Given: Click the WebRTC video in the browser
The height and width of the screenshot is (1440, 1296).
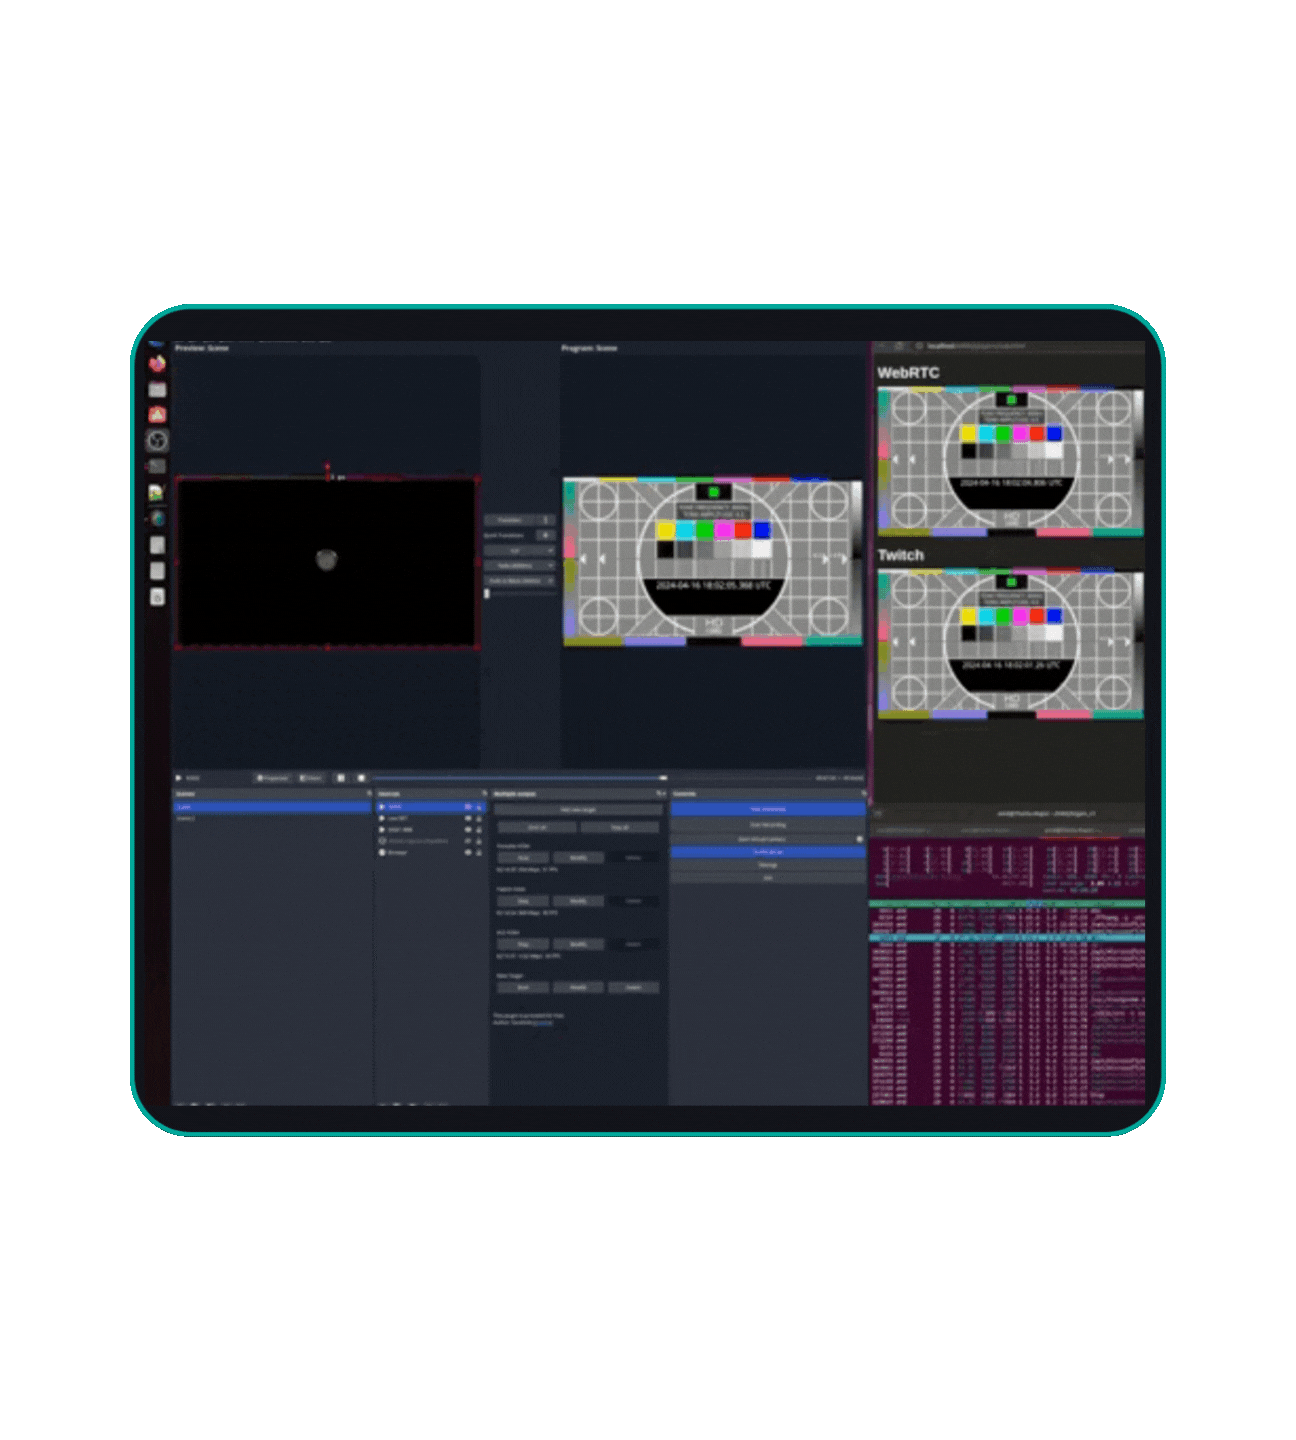Looking at the screenshot, I should click(1010, 461).
